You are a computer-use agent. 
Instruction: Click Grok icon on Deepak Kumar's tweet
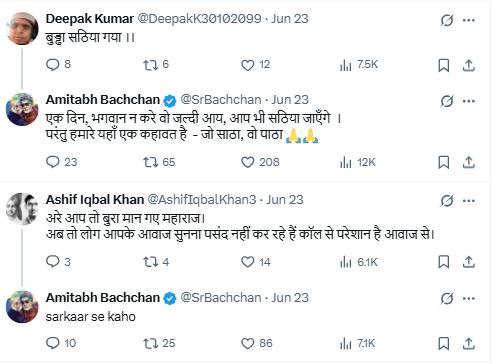(x=446, y=20)
